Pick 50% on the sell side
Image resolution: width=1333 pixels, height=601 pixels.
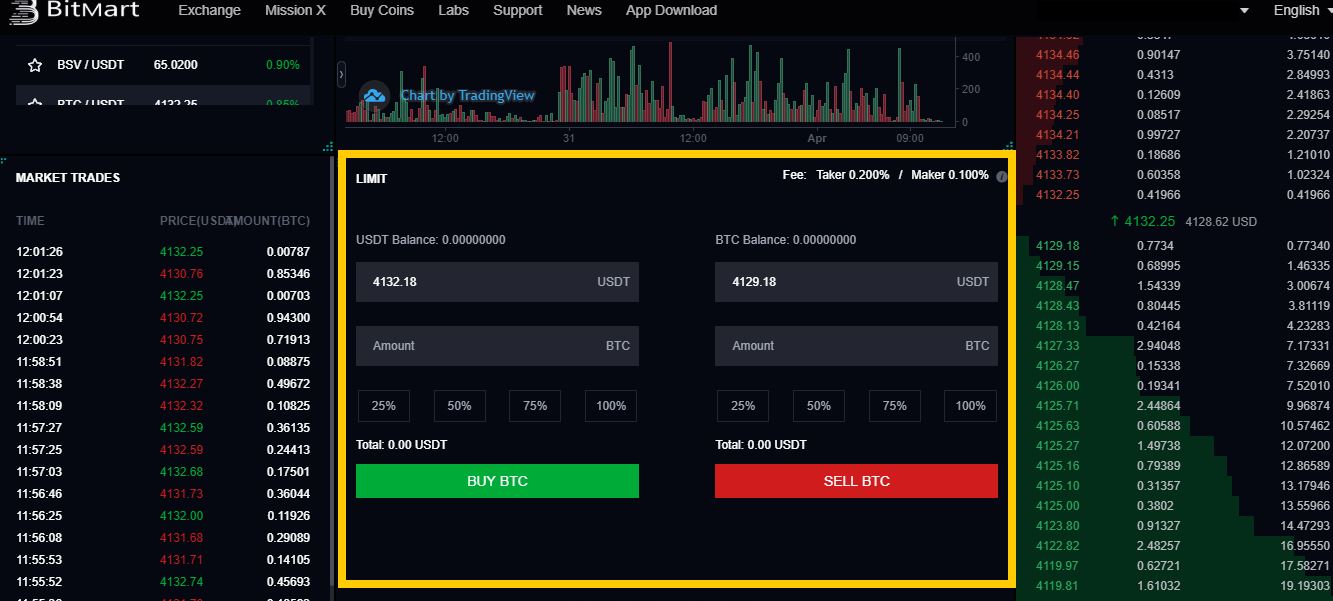pos(819,406)
